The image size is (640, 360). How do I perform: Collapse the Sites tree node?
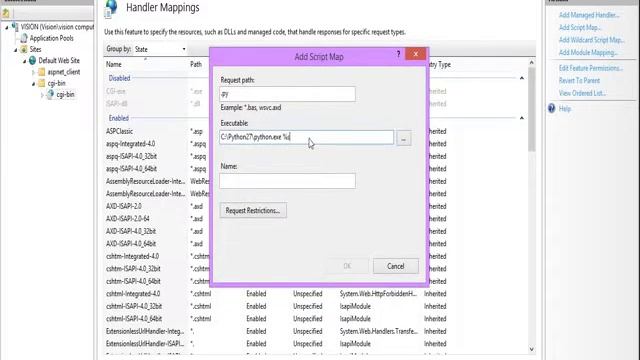[16, 50]
